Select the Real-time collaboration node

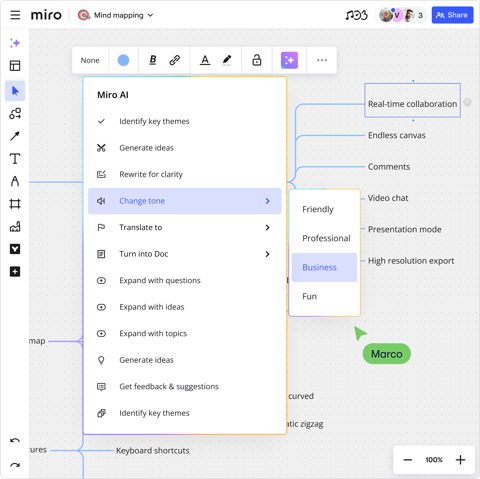tap(412, 101)
